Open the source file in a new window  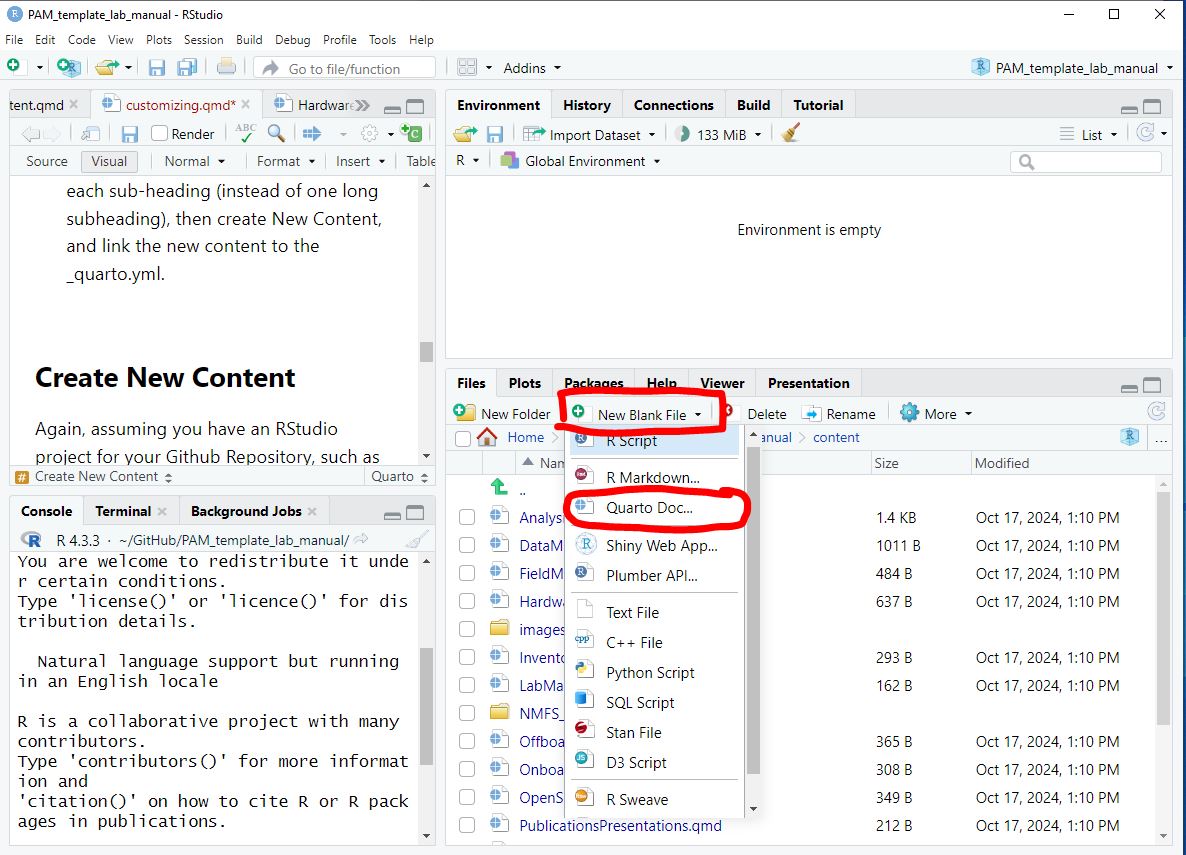[x=89, y=133]
